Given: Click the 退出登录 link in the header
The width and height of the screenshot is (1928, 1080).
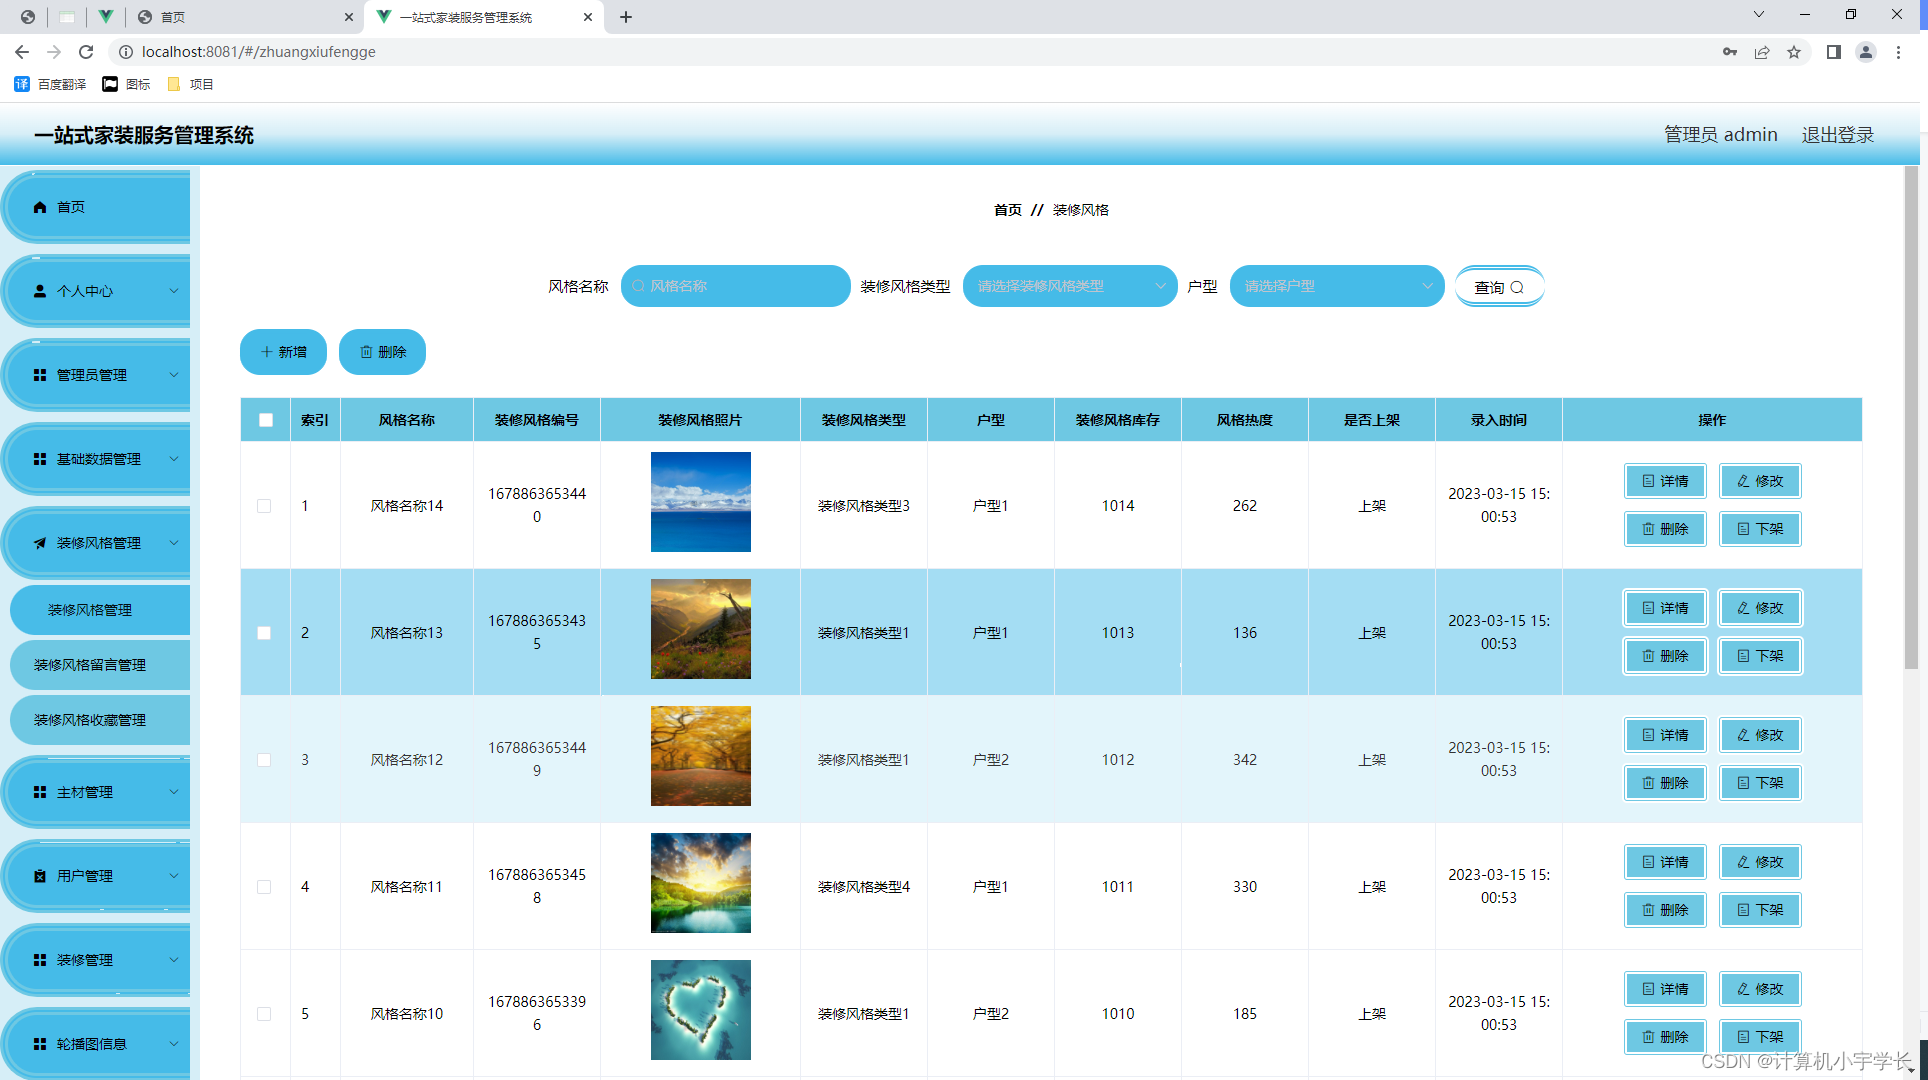Looking at the screenshot, I should coord(1837,135).
